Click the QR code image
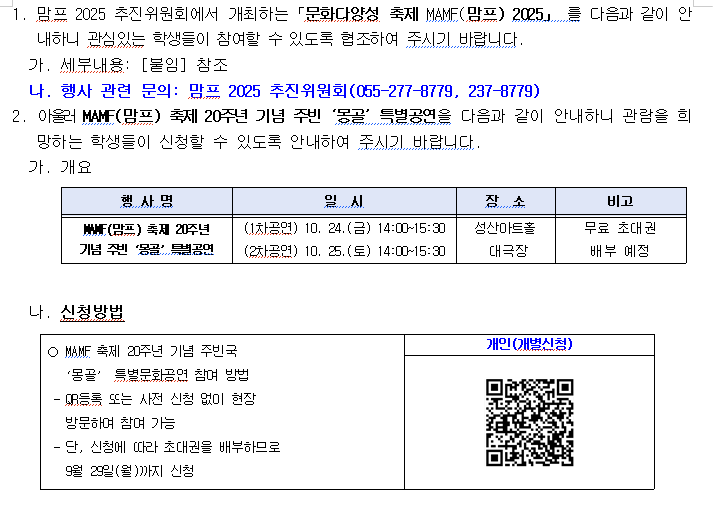 529,423
